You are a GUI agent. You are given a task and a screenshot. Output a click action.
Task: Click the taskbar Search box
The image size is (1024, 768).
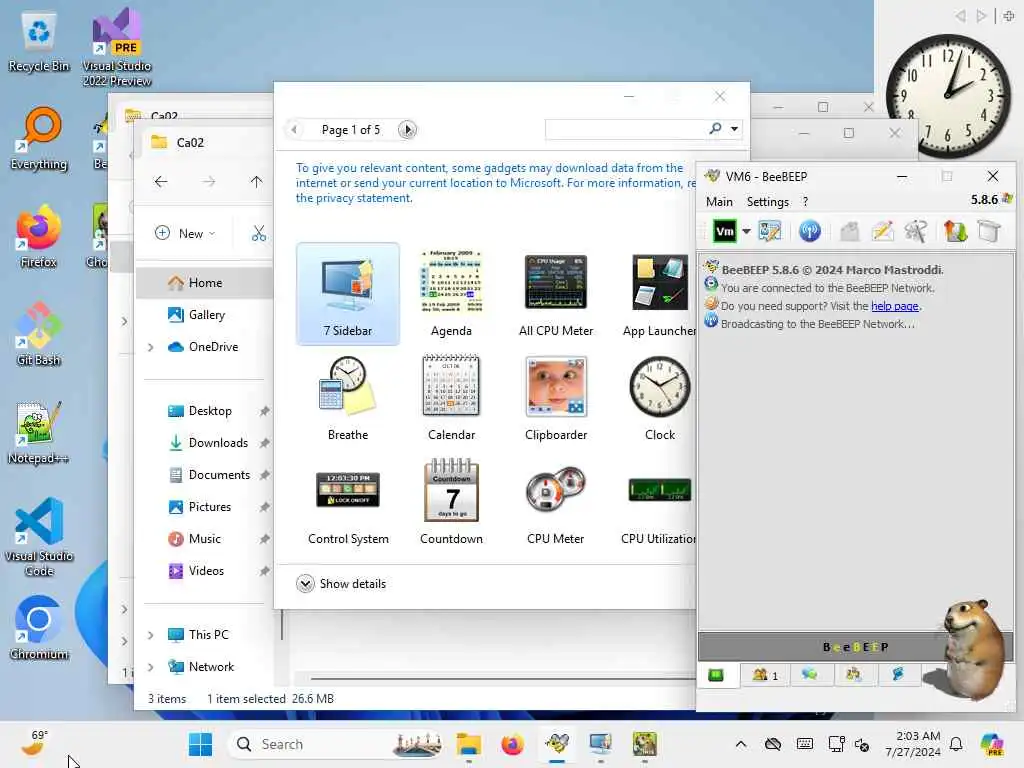tap(336, 744)
